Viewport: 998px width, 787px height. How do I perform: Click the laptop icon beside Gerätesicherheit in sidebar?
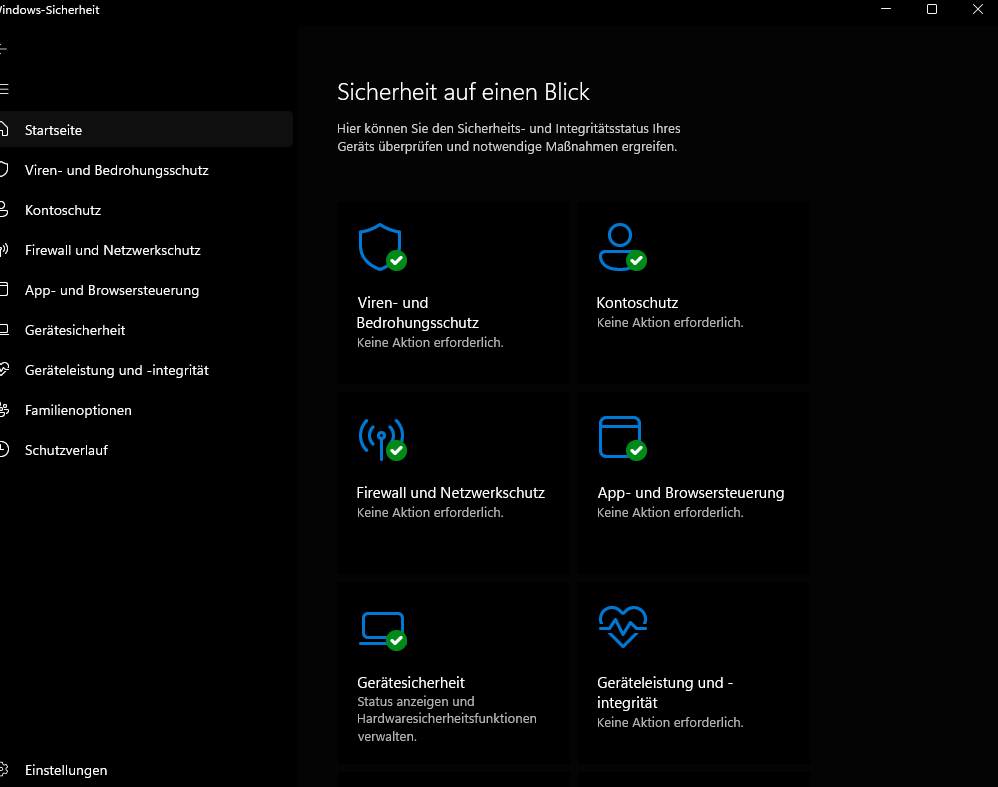pyautogui.click(x=3, y=330)
